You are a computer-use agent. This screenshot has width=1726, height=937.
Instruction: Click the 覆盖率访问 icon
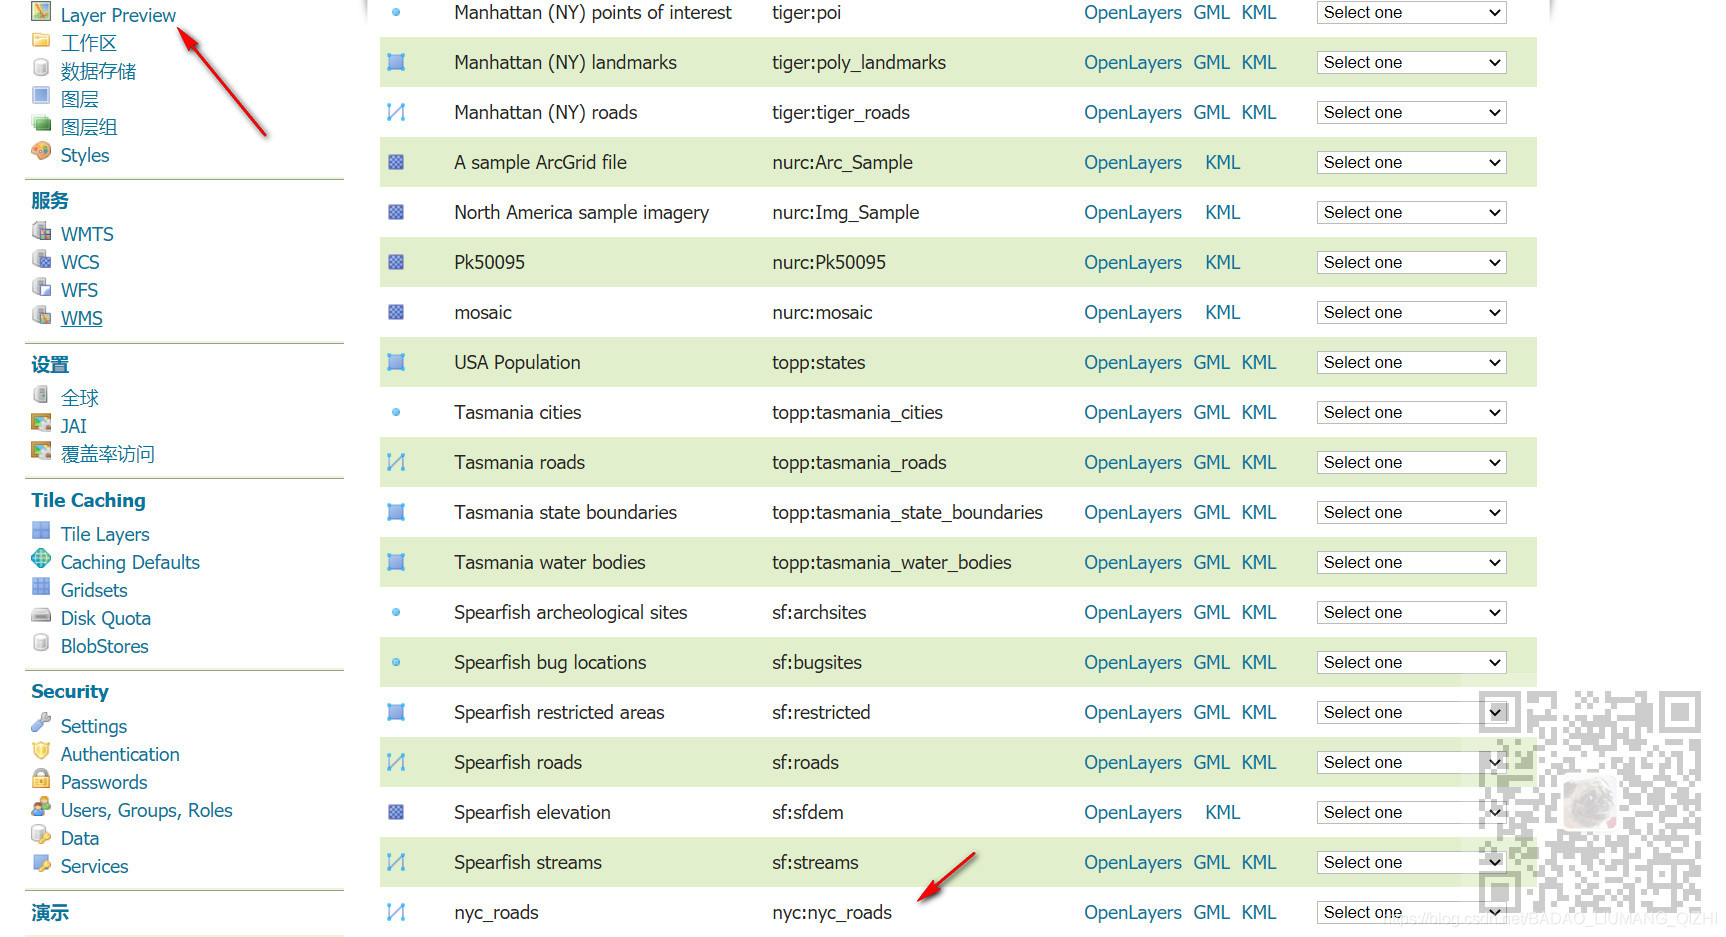point(41,451)
